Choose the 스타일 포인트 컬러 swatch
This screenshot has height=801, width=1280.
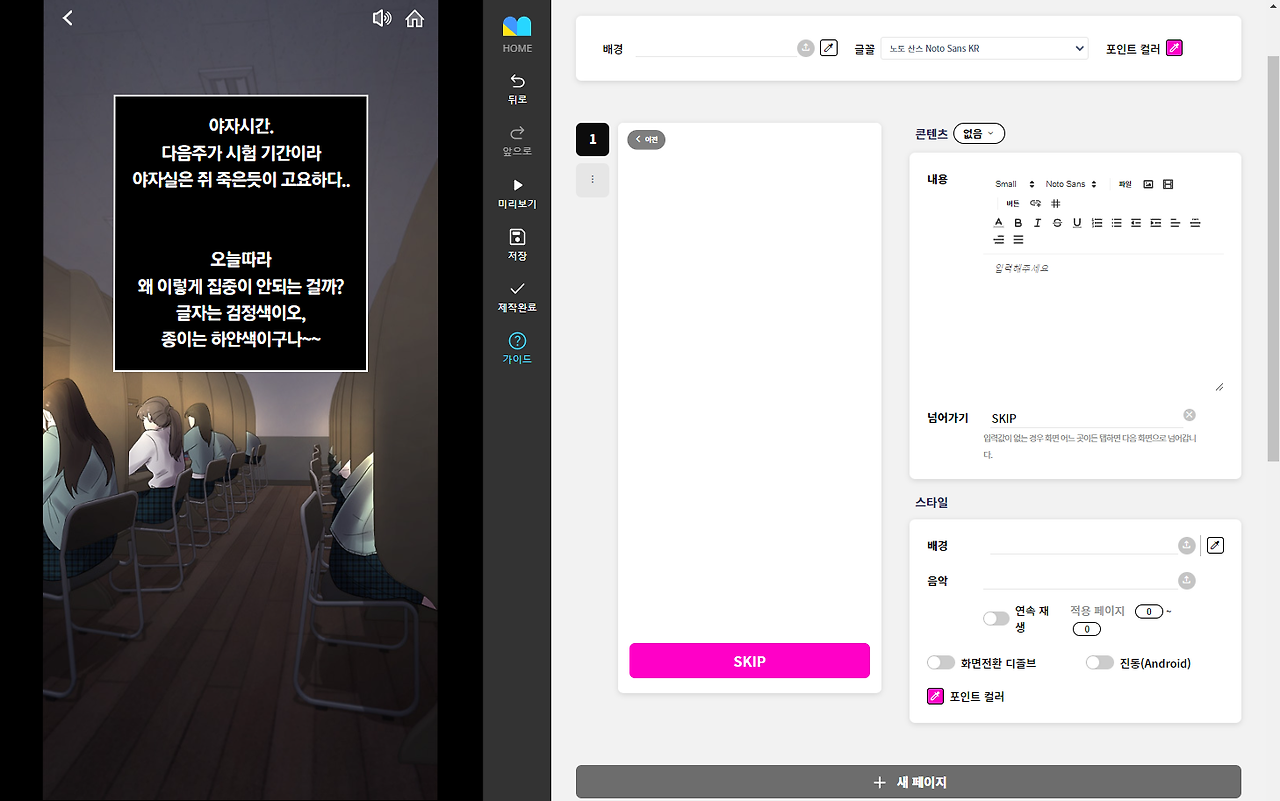935,696
